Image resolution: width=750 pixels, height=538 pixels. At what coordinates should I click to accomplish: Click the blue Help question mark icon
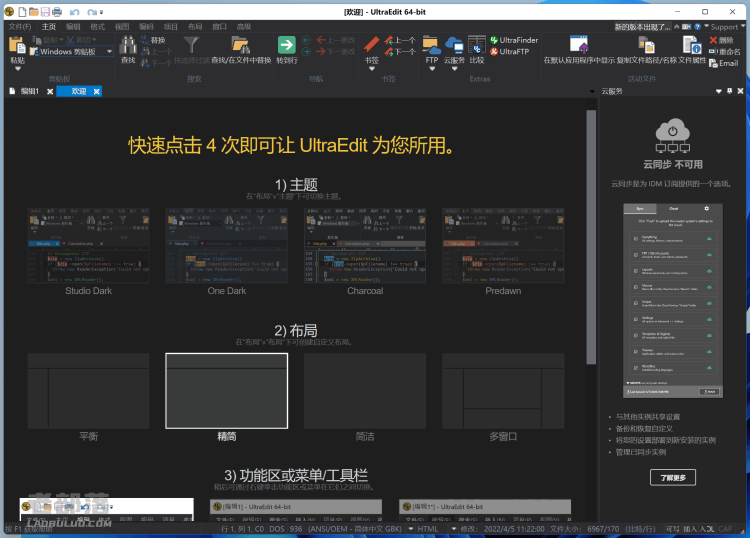click(x=697, y=27)
